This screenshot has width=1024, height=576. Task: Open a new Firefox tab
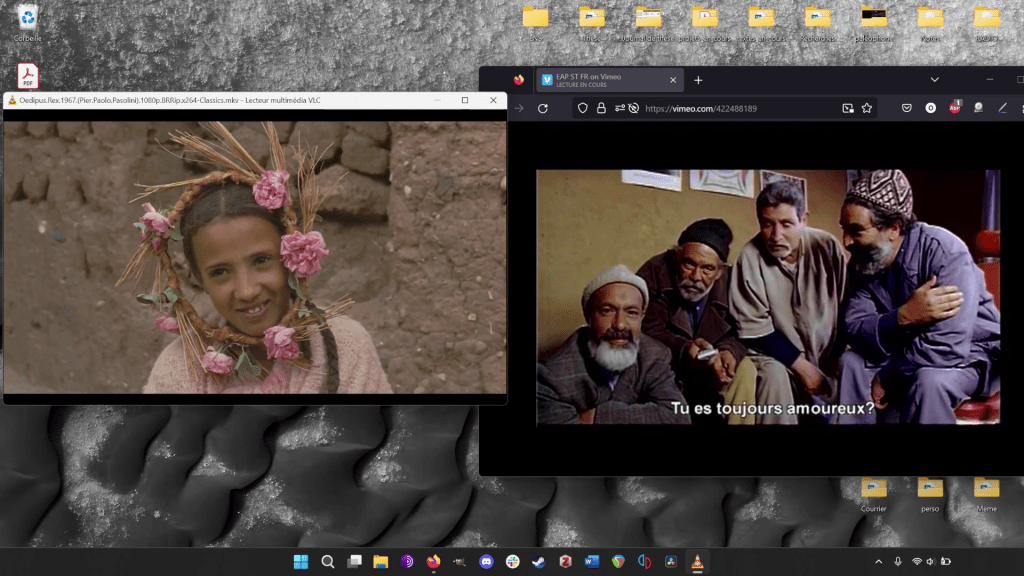point(698,80)
